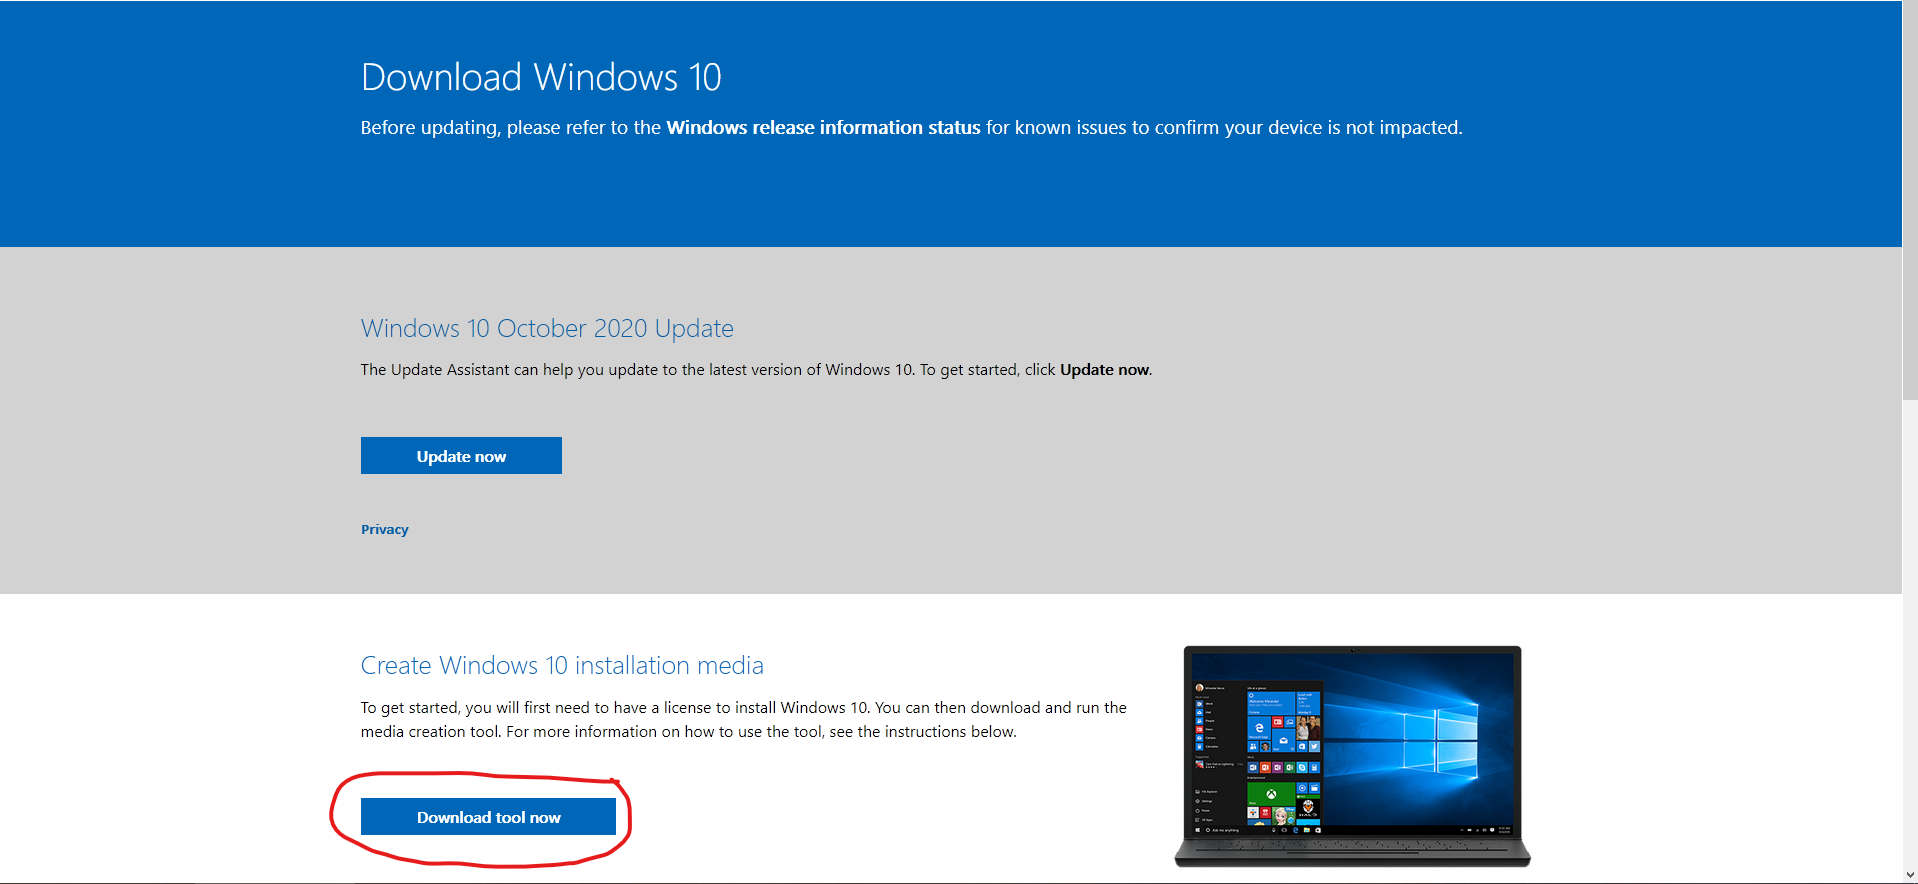The width and height of the screenshot is (1918, 884).
Task: Click the scrollbar down arrow
Action: pos(1910,875)
